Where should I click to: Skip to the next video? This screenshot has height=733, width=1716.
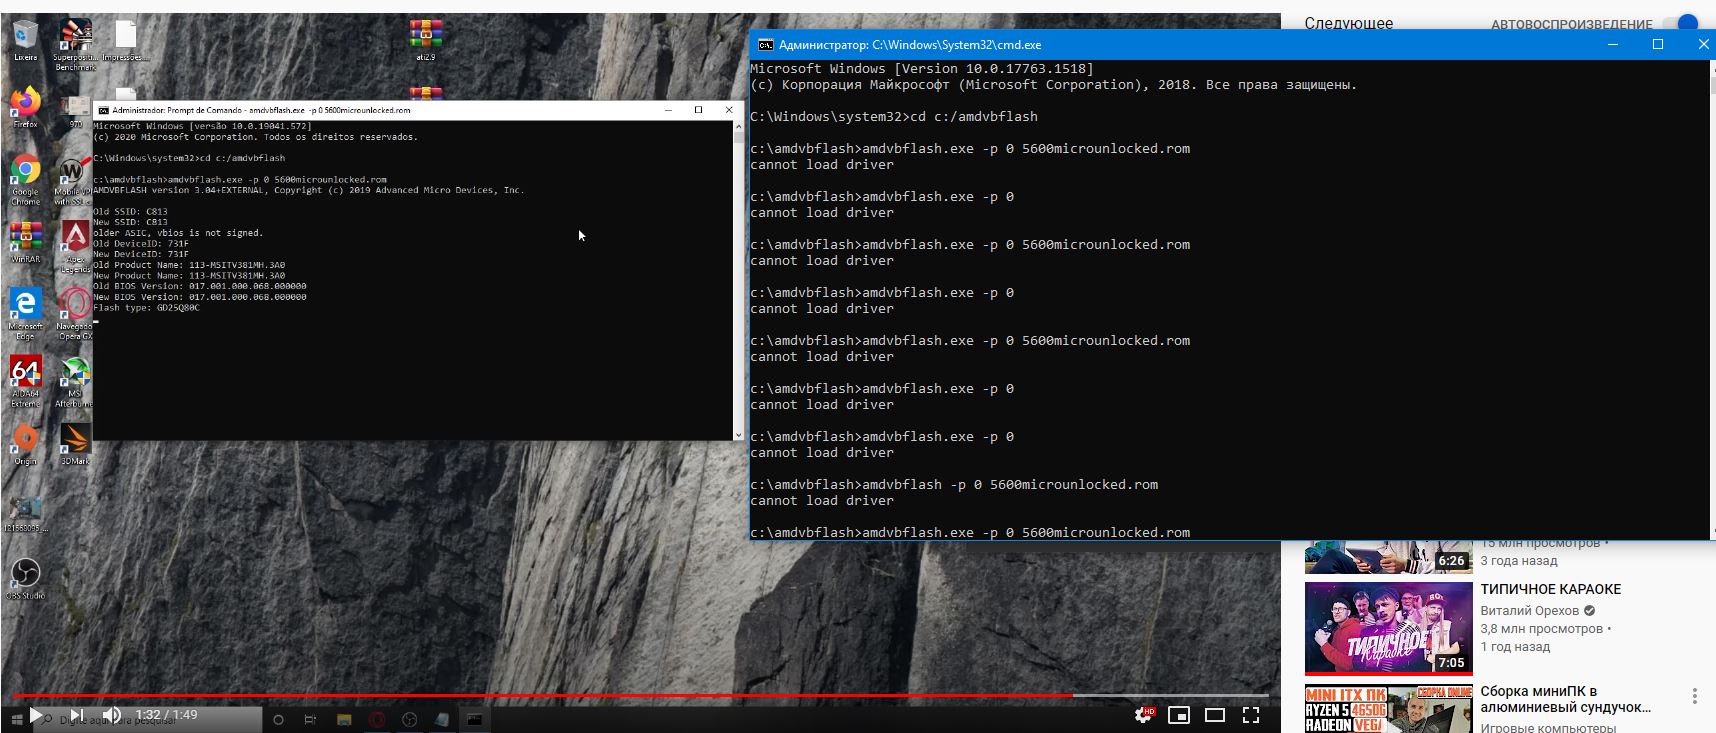pos(77,715)
